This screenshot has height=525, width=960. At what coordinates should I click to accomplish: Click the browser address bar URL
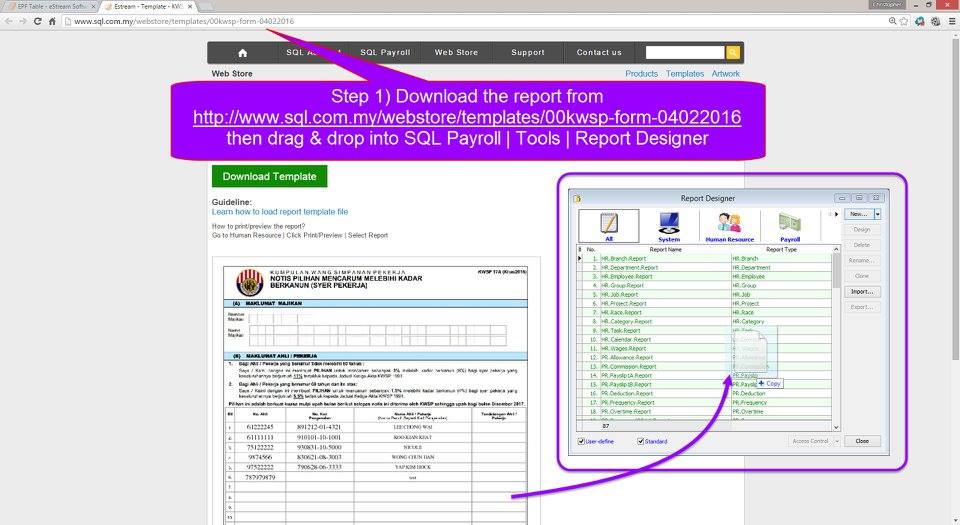click(184, 21)
